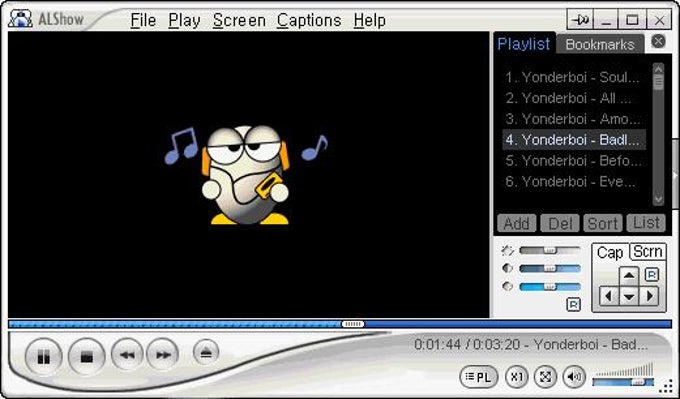This screenshot has height=399, width=680.
Task: Switch to the Bookmarks tab
Action: pos(600,44)
